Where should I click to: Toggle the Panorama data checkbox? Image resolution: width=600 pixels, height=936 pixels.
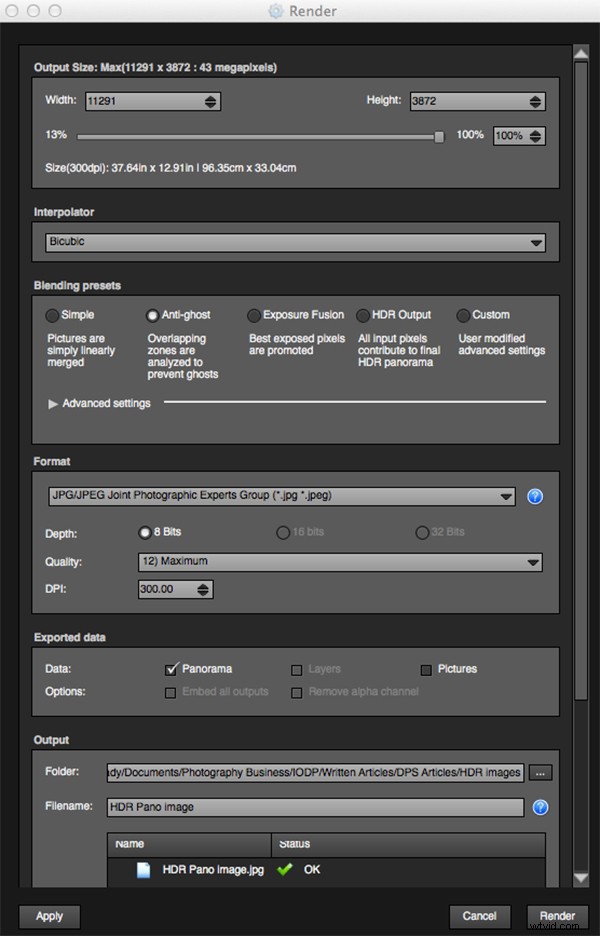(171, 669)
